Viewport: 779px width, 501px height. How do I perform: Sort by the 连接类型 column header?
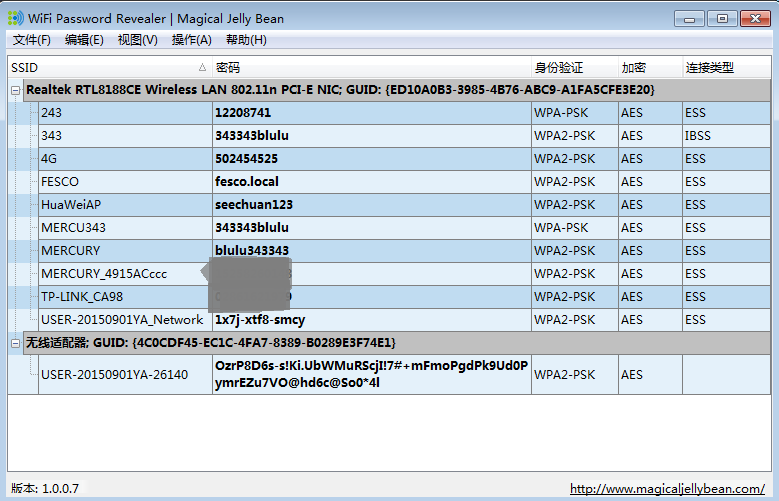pos(727,68)
